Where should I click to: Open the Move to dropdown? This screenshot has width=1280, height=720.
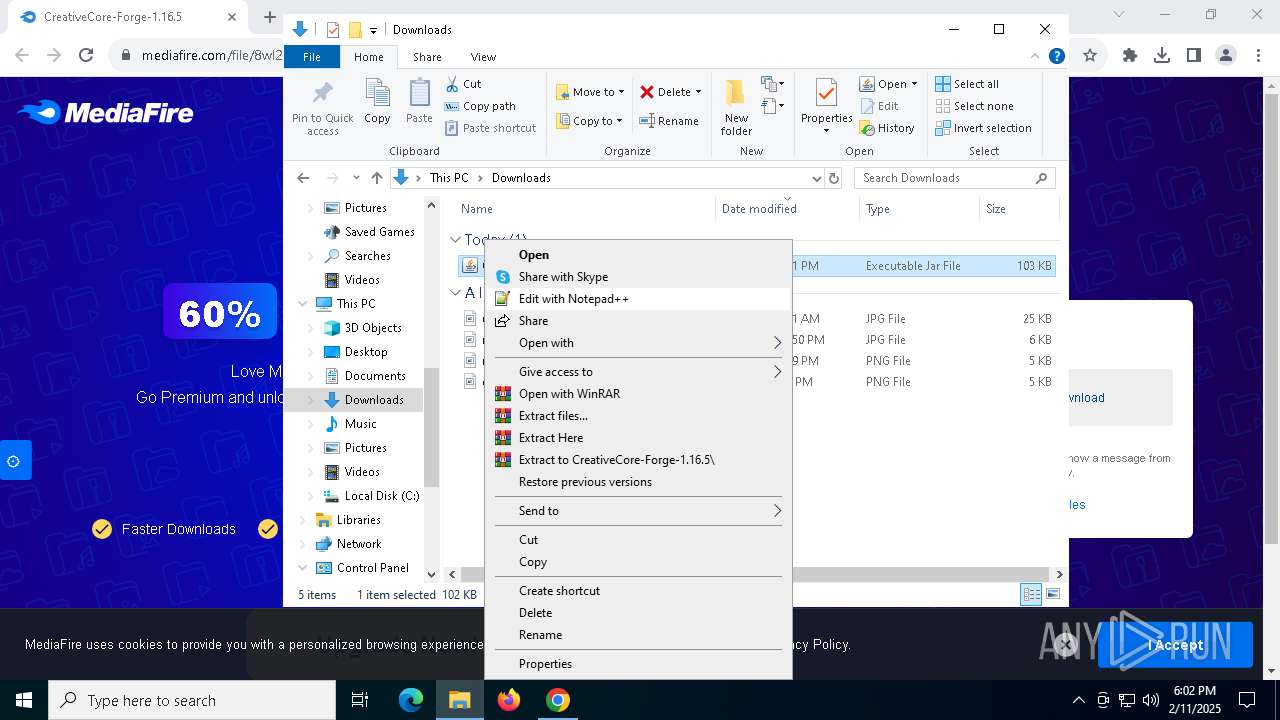coord(590,92)
